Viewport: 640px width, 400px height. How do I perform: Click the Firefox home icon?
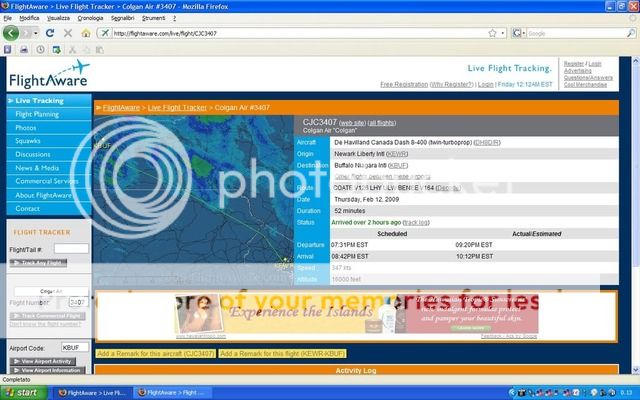pyautogui.click(x=87, y=33)
